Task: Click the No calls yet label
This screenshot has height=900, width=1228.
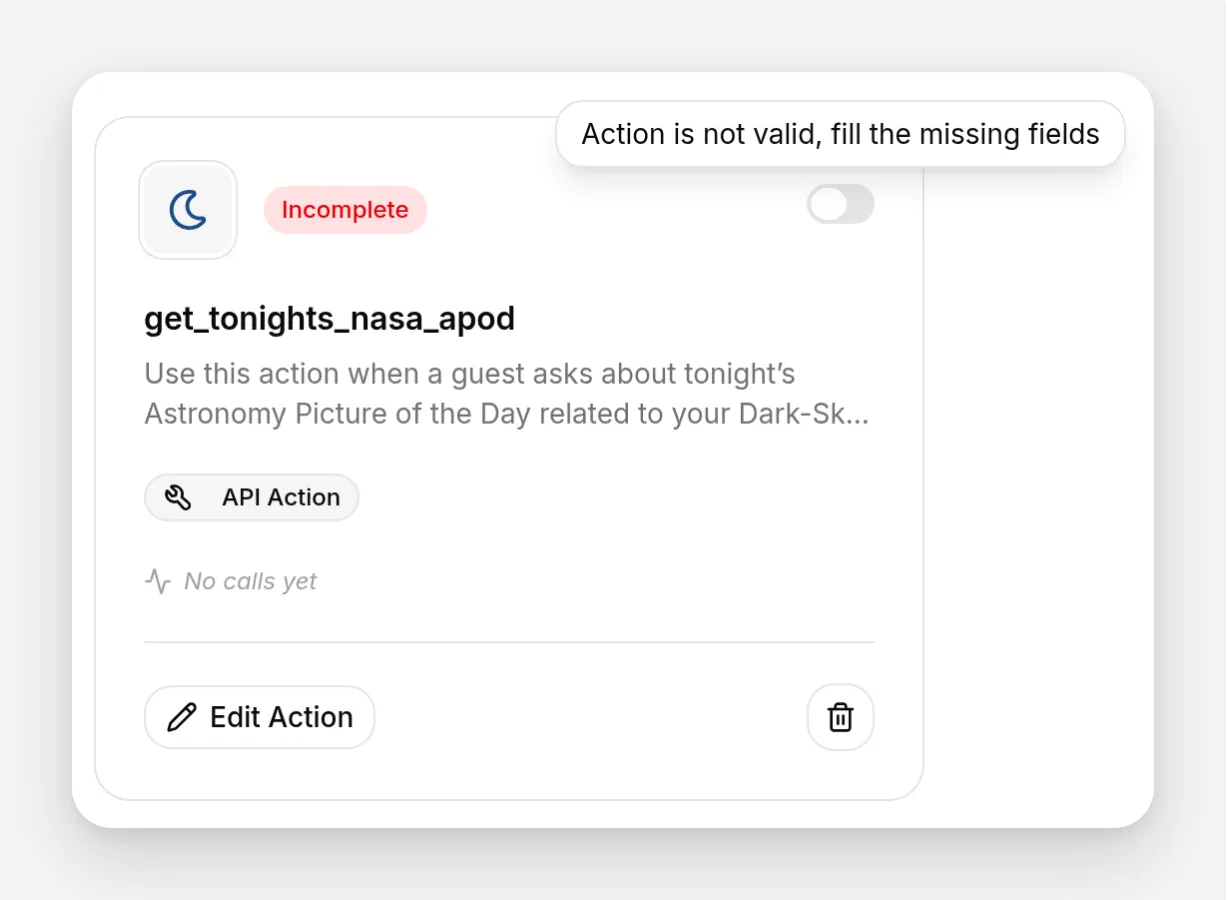Action: [250, 581]
